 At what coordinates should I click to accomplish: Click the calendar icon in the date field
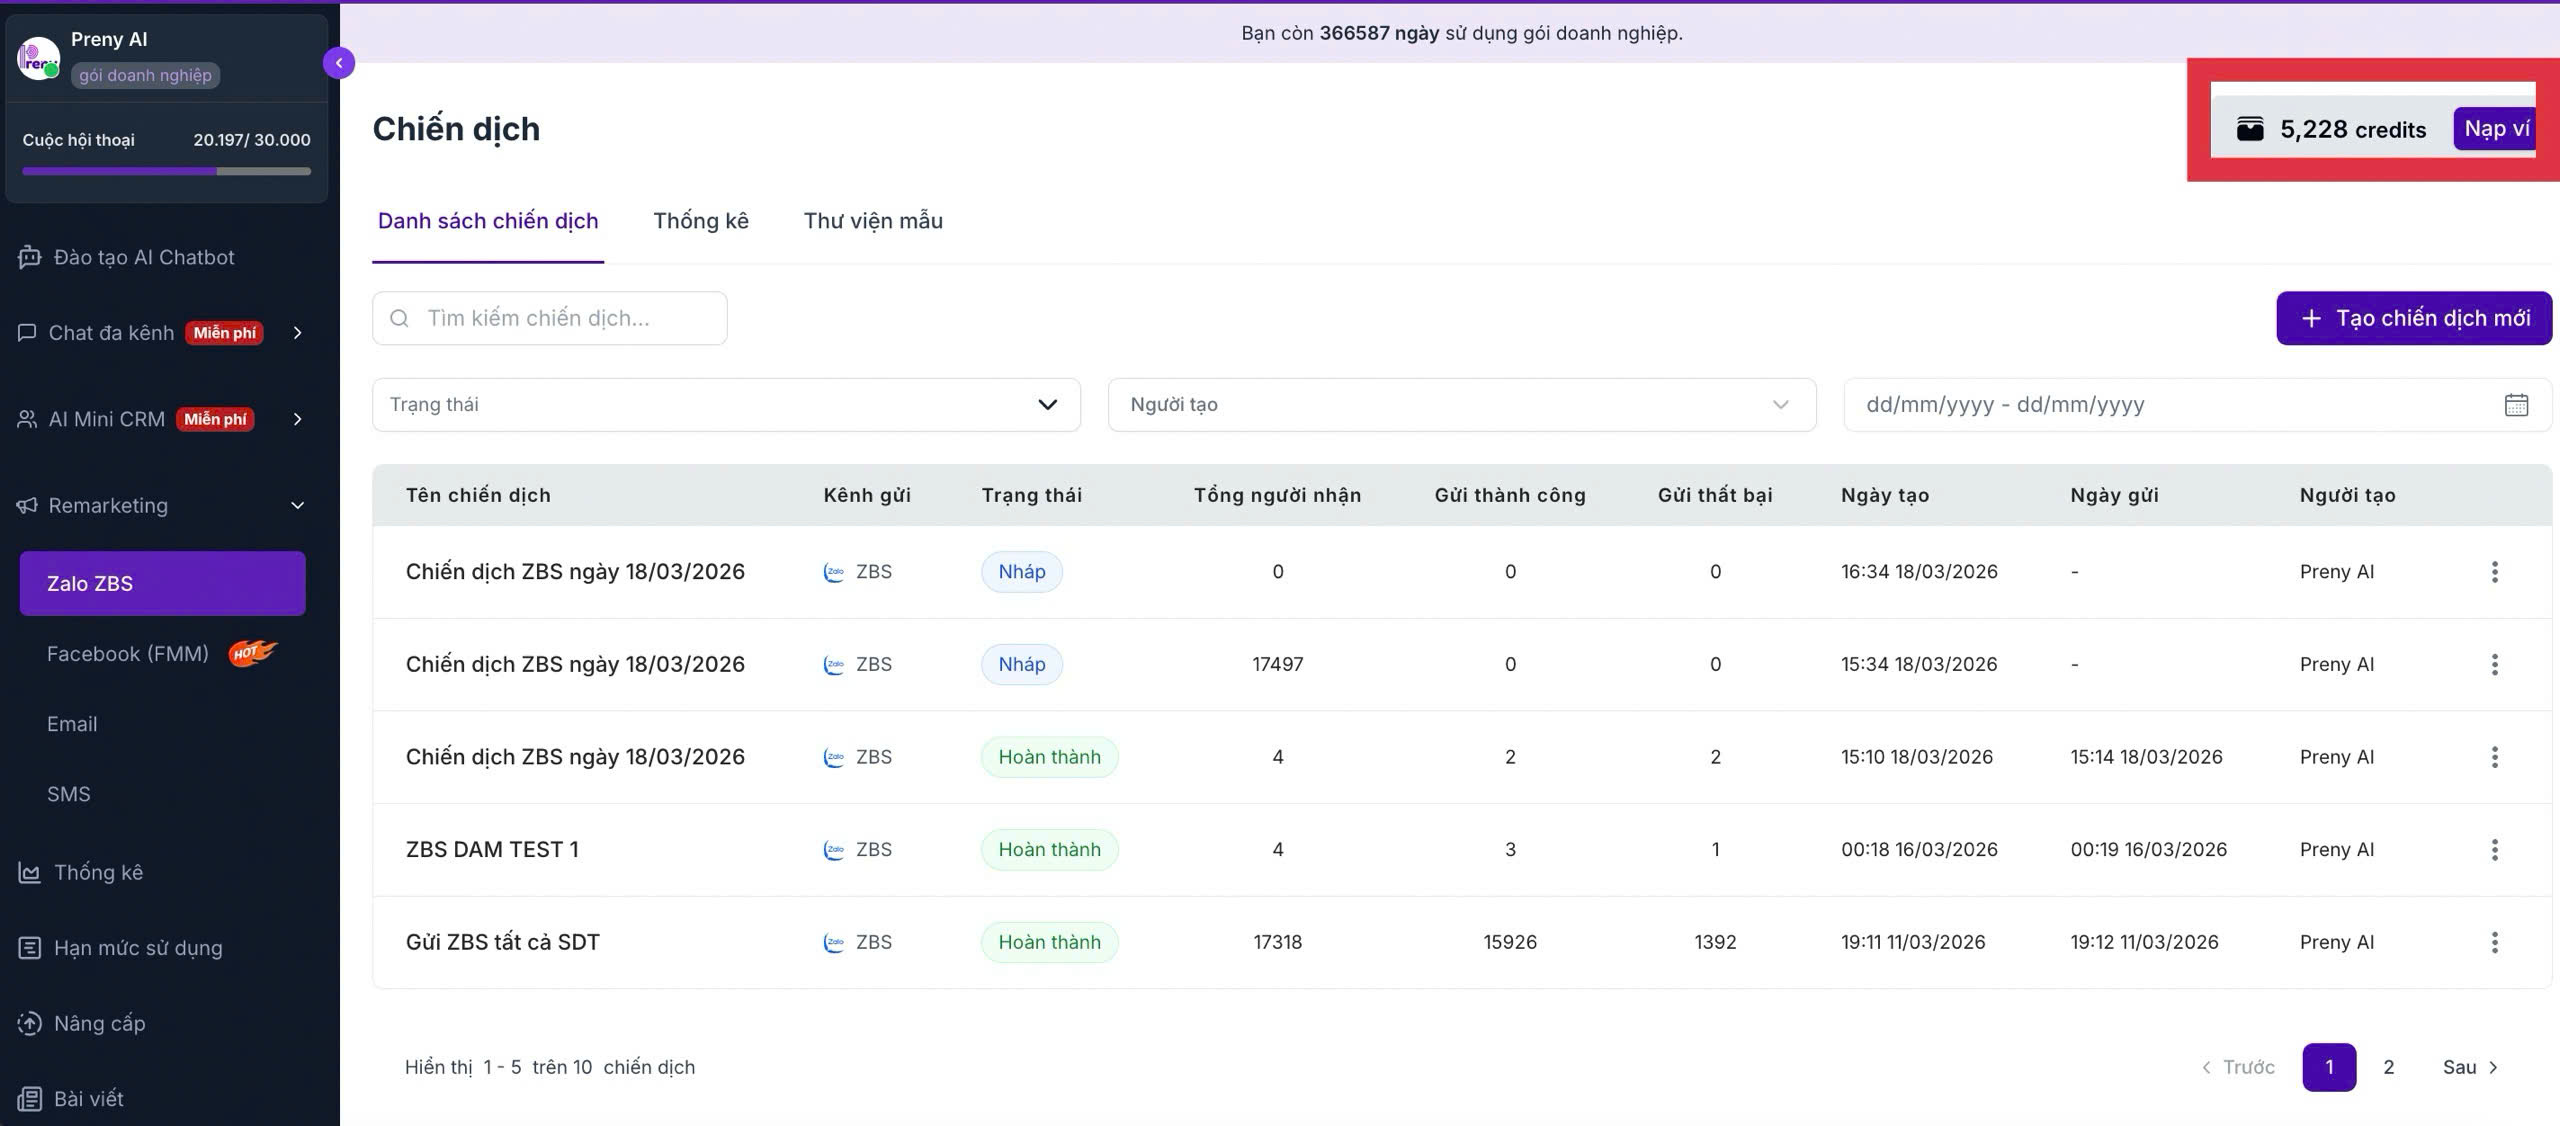2516,405
